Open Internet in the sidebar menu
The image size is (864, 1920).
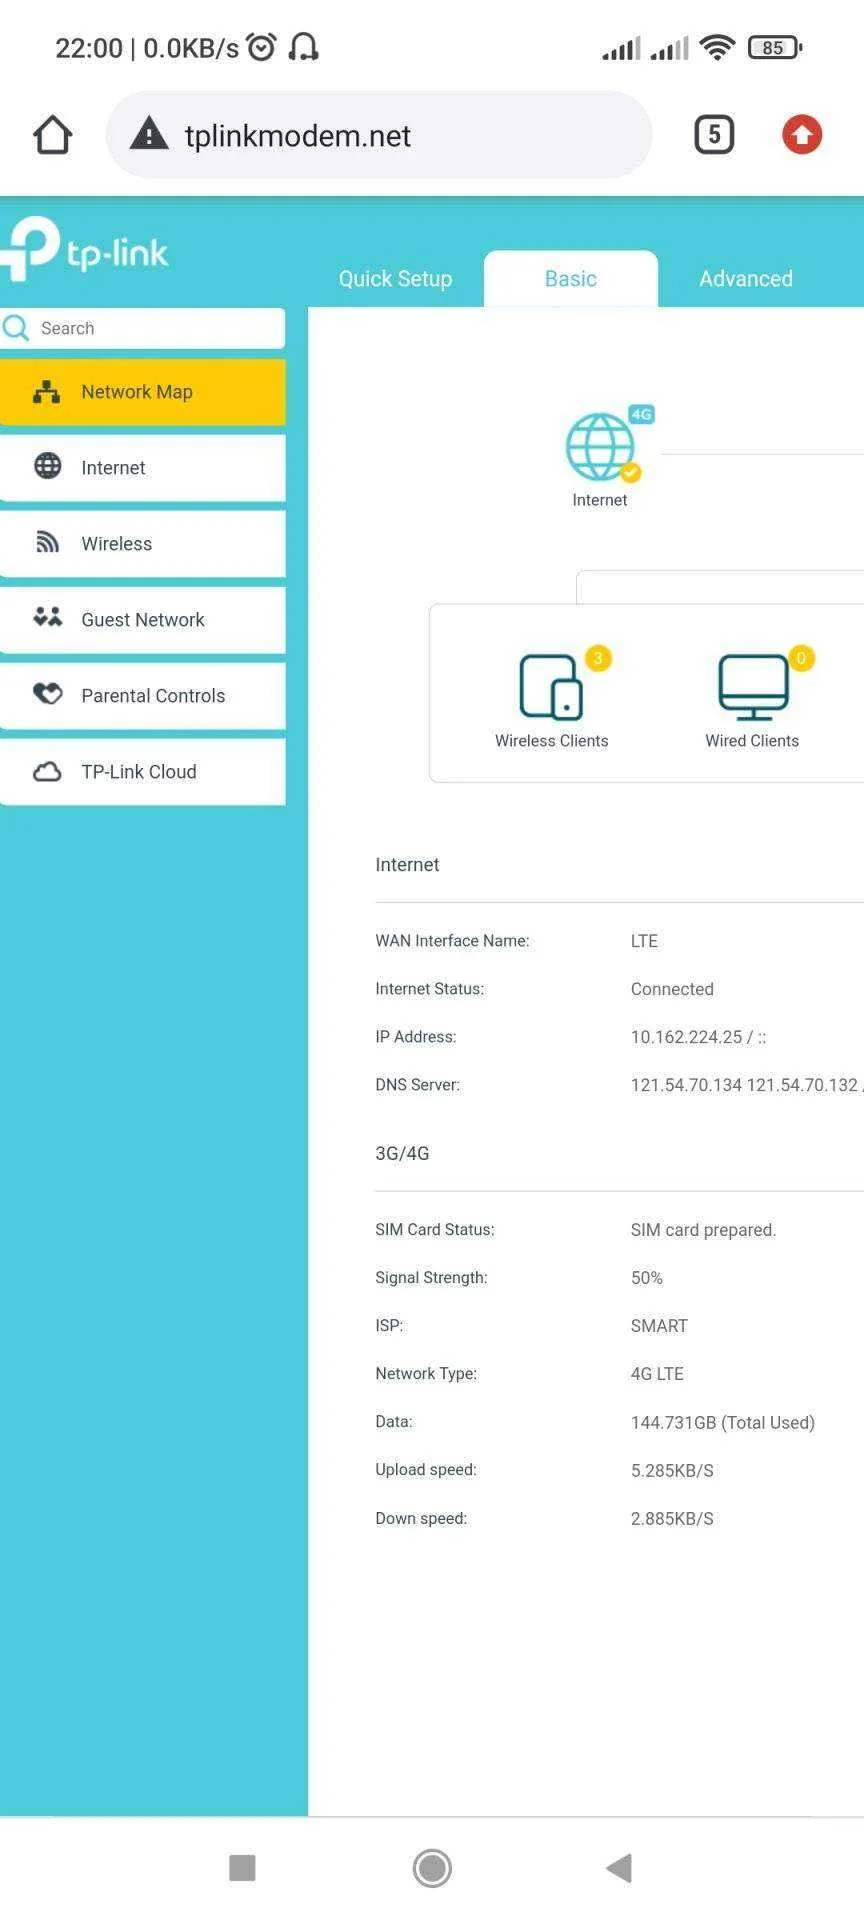pyautogui.click(x=143, y=468)
